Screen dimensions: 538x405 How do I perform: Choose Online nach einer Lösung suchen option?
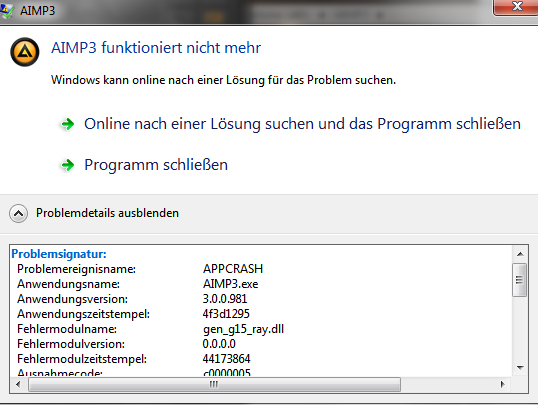point(302,124)
